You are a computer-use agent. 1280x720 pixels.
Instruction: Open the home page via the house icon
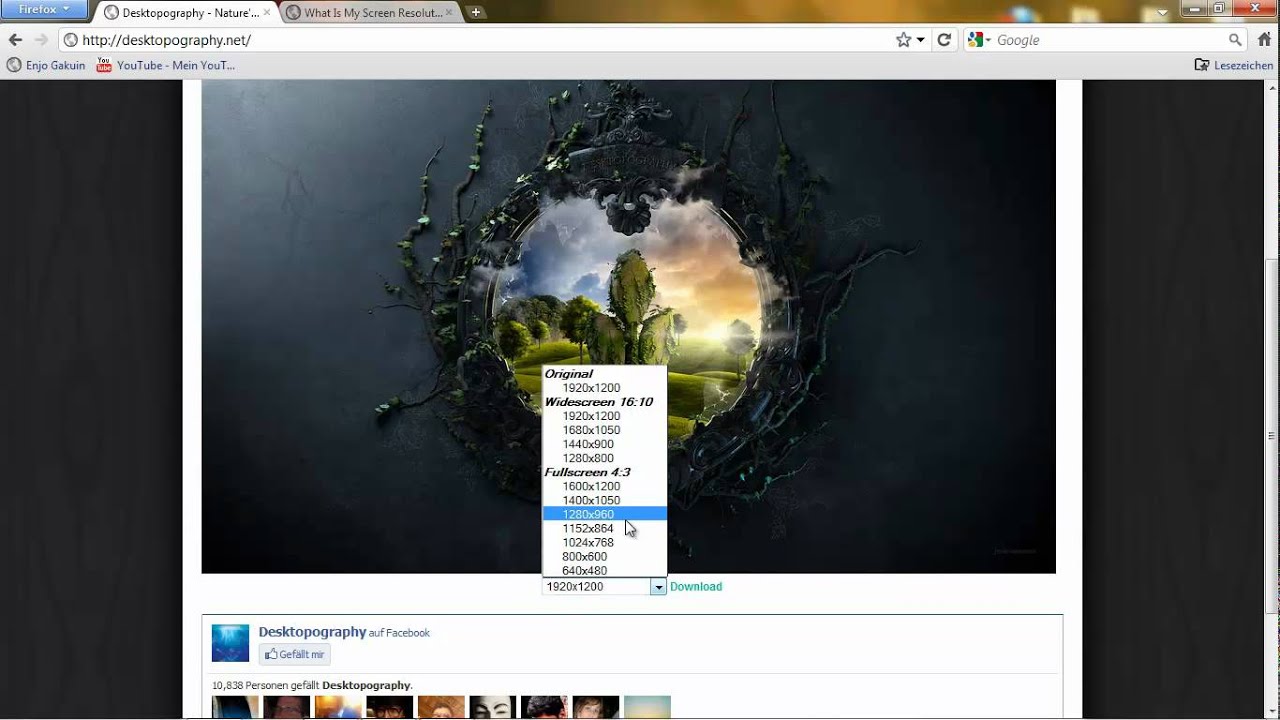pos(1265,40)
